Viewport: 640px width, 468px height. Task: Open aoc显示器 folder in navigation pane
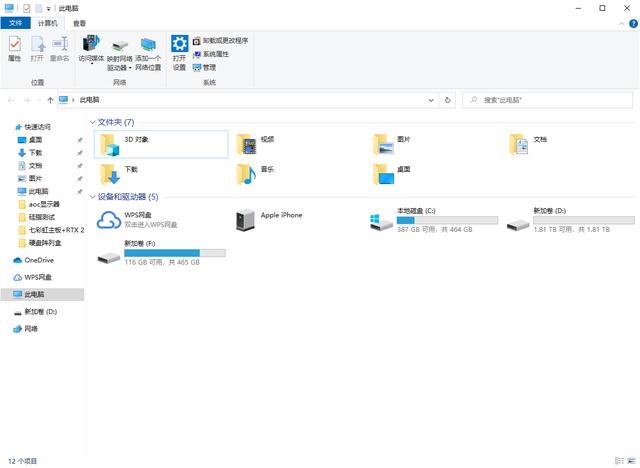click(40, 204)
